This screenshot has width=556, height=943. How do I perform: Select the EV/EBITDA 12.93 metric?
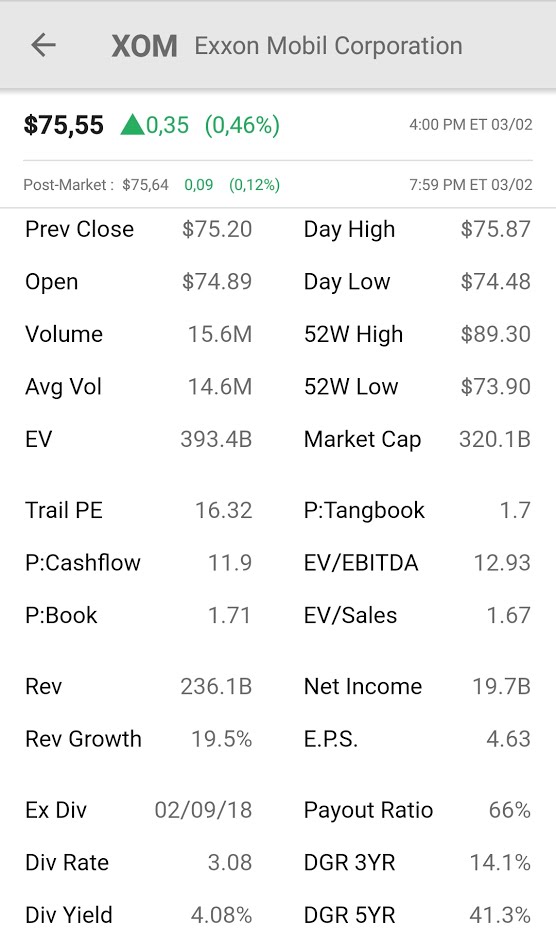pyautogui.click(x=417, y=563)
